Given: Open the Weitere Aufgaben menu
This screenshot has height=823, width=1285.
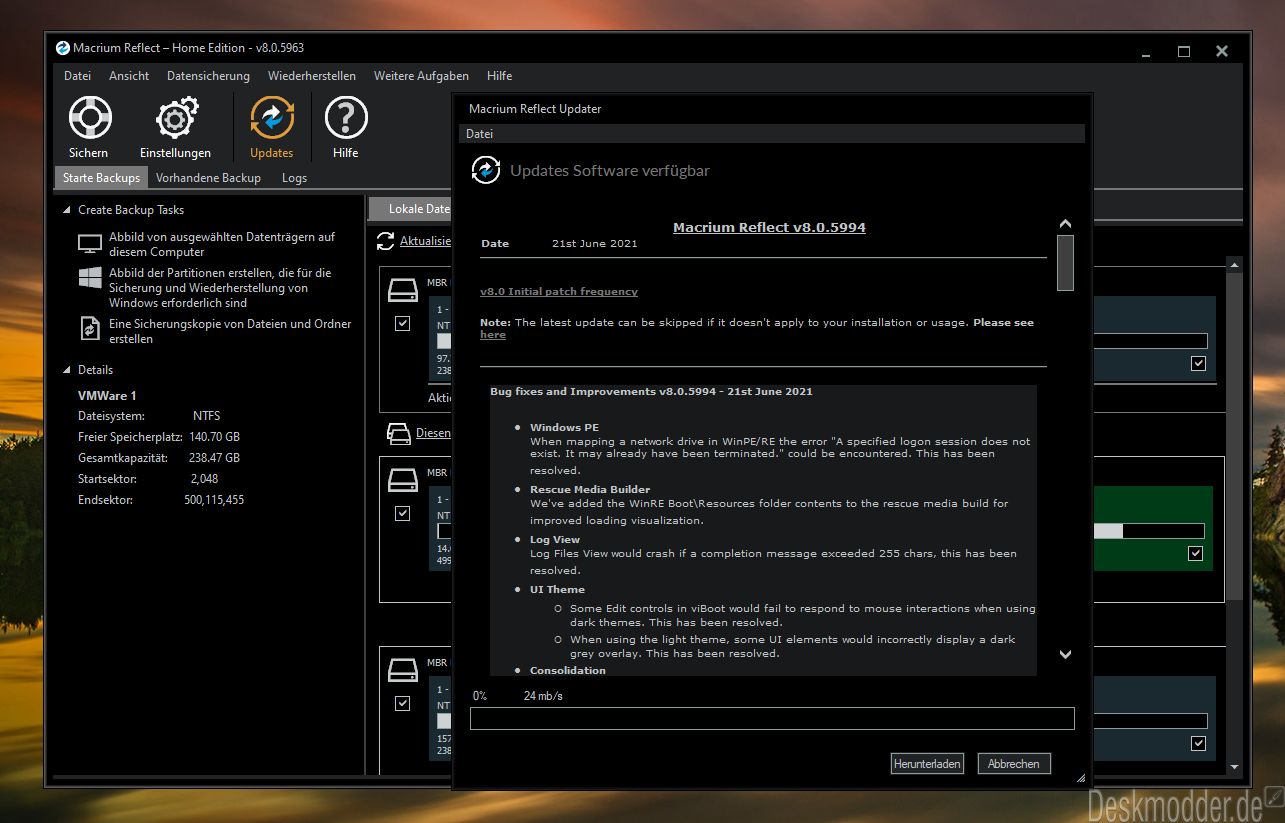Looking at the screenshot, I should click(421, 76).
